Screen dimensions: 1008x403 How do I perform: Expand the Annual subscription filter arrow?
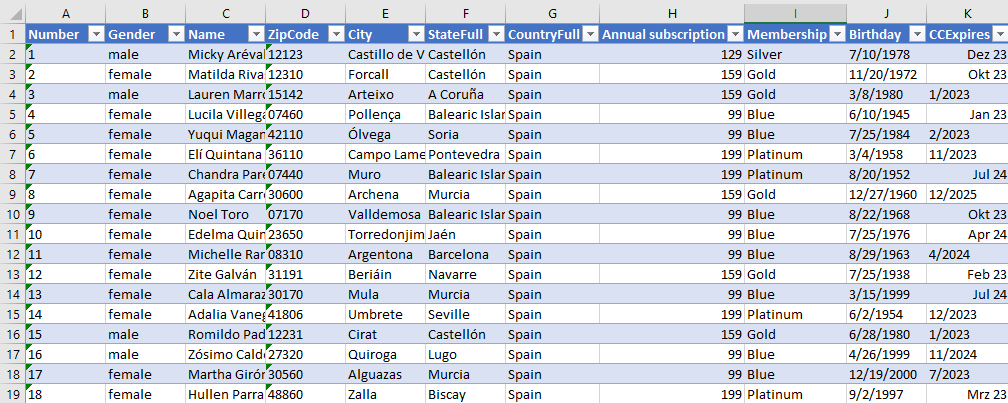click(735, 34)
